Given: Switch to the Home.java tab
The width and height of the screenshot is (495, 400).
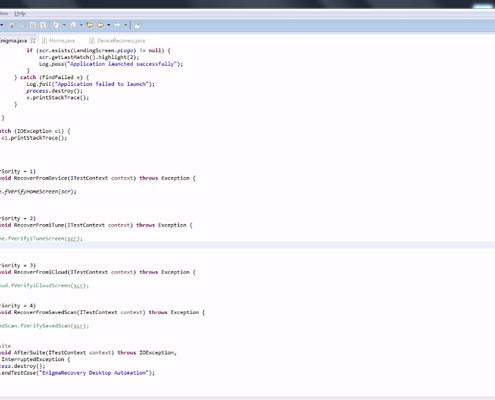Looking at the screenshot, I should click(62, 41).
